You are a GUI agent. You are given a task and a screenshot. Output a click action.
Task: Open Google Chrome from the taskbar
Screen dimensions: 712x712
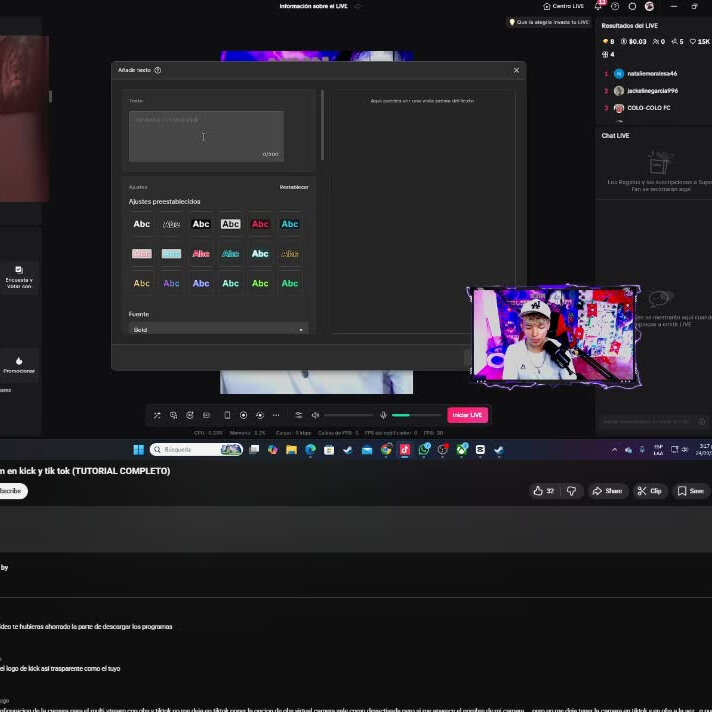coord(386,450)
